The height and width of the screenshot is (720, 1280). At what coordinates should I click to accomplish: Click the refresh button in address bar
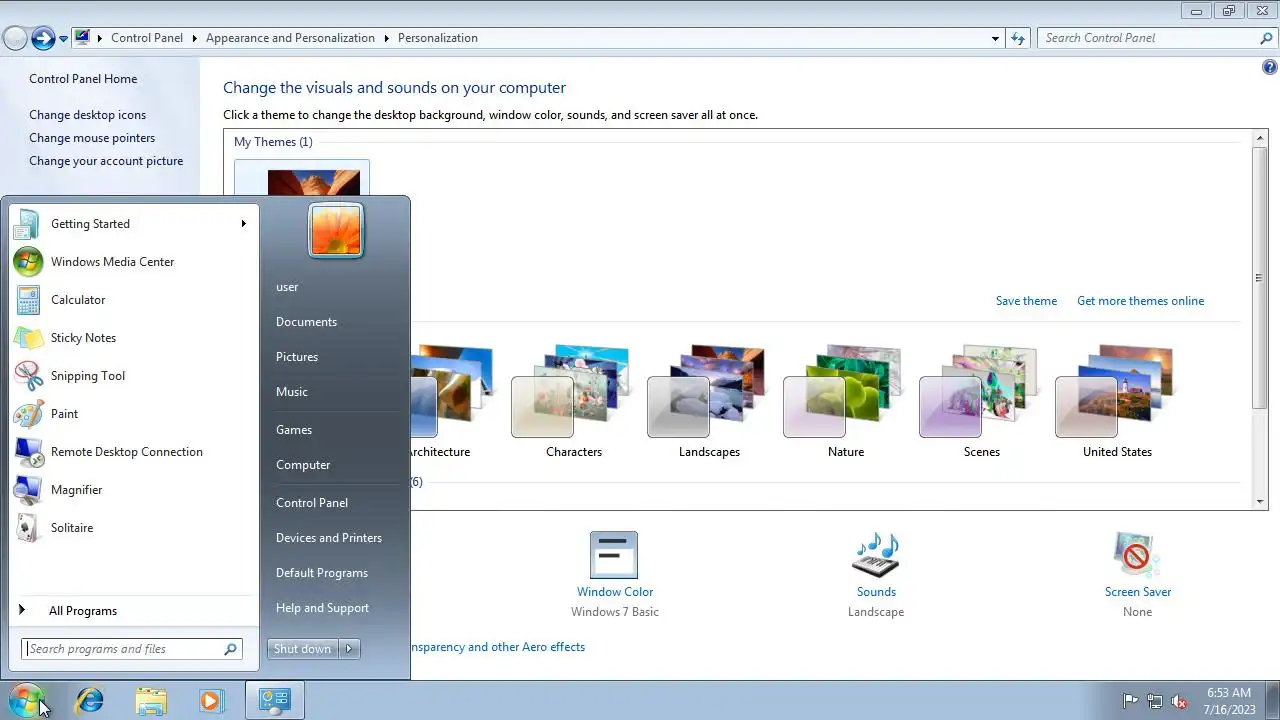1018,38
